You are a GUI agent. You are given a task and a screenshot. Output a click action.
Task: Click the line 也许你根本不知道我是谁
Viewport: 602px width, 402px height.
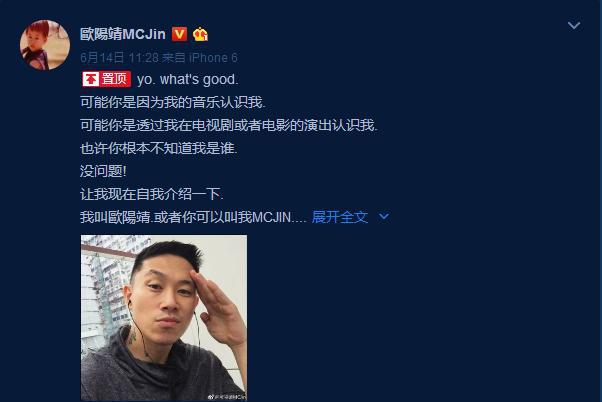159,148
